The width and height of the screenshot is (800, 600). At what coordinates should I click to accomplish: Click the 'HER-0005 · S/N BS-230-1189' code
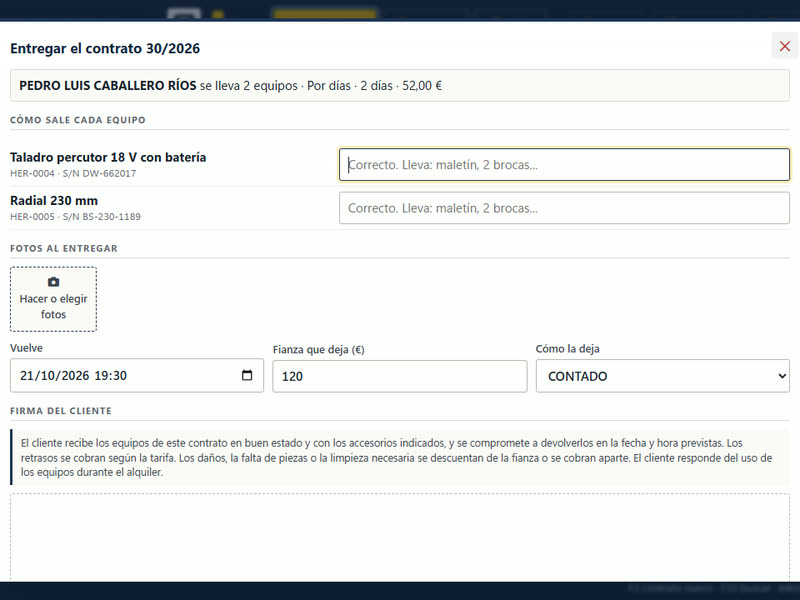(76, 217)
